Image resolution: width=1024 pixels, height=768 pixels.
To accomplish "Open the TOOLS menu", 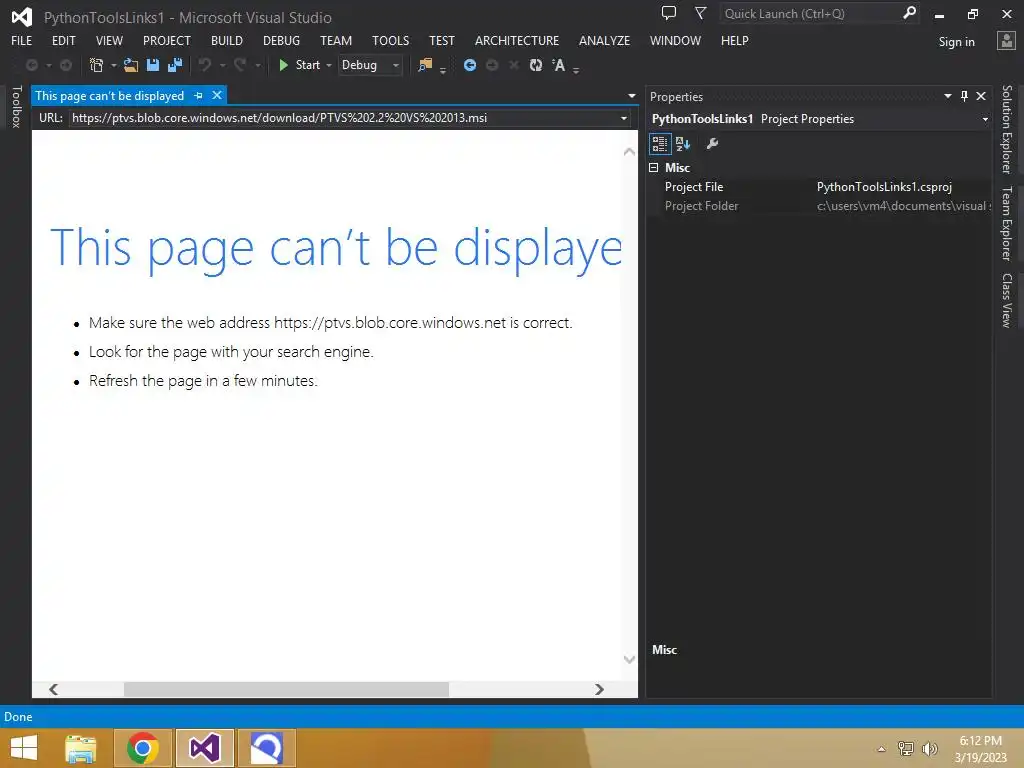I will click(x=391, y=40).
